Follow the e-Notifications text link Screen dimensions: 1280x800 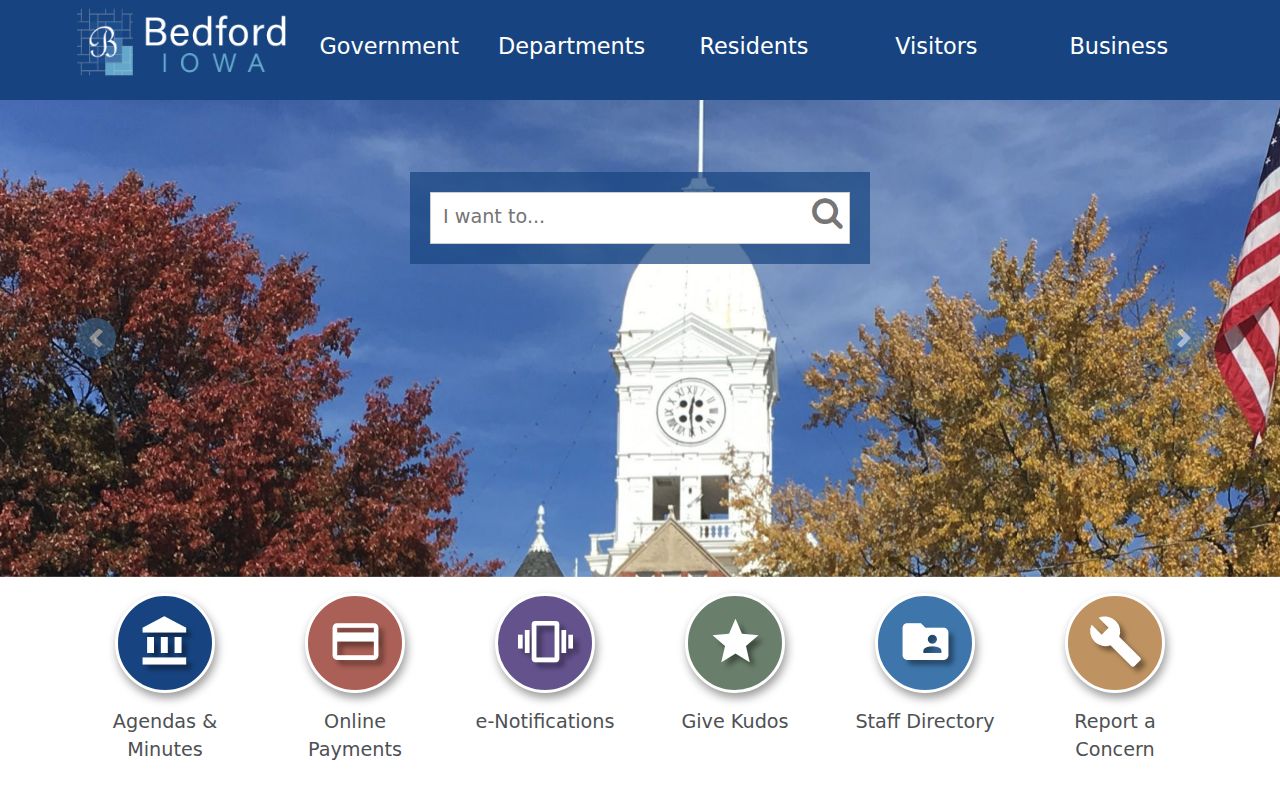(545, 721)
